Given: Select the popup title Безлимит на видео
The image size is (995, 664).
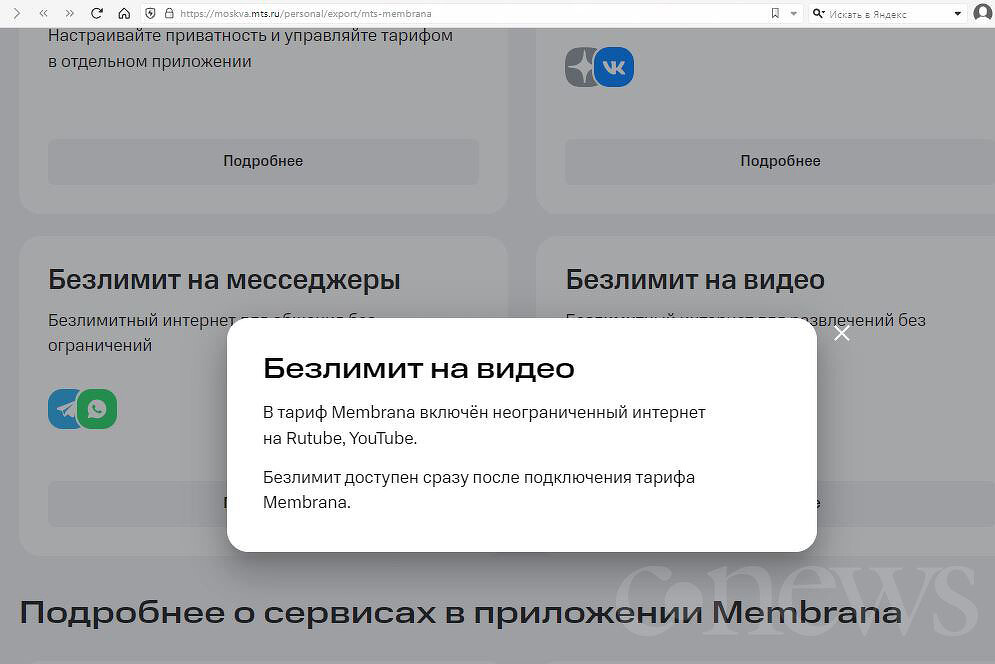Looking at the screenshot, I should pyautogui.click(x=419, y=369).
